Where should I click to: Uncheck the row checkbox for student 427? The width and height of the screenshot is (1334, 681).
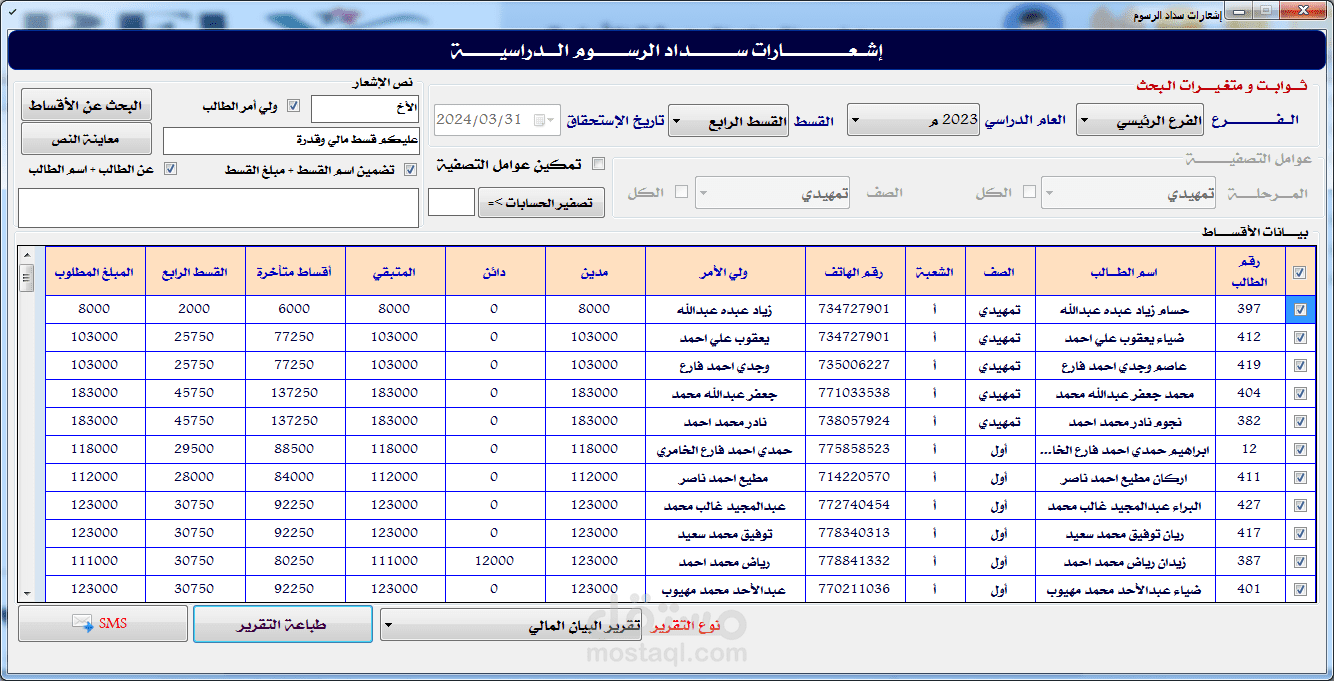(x=1299, y=505)
